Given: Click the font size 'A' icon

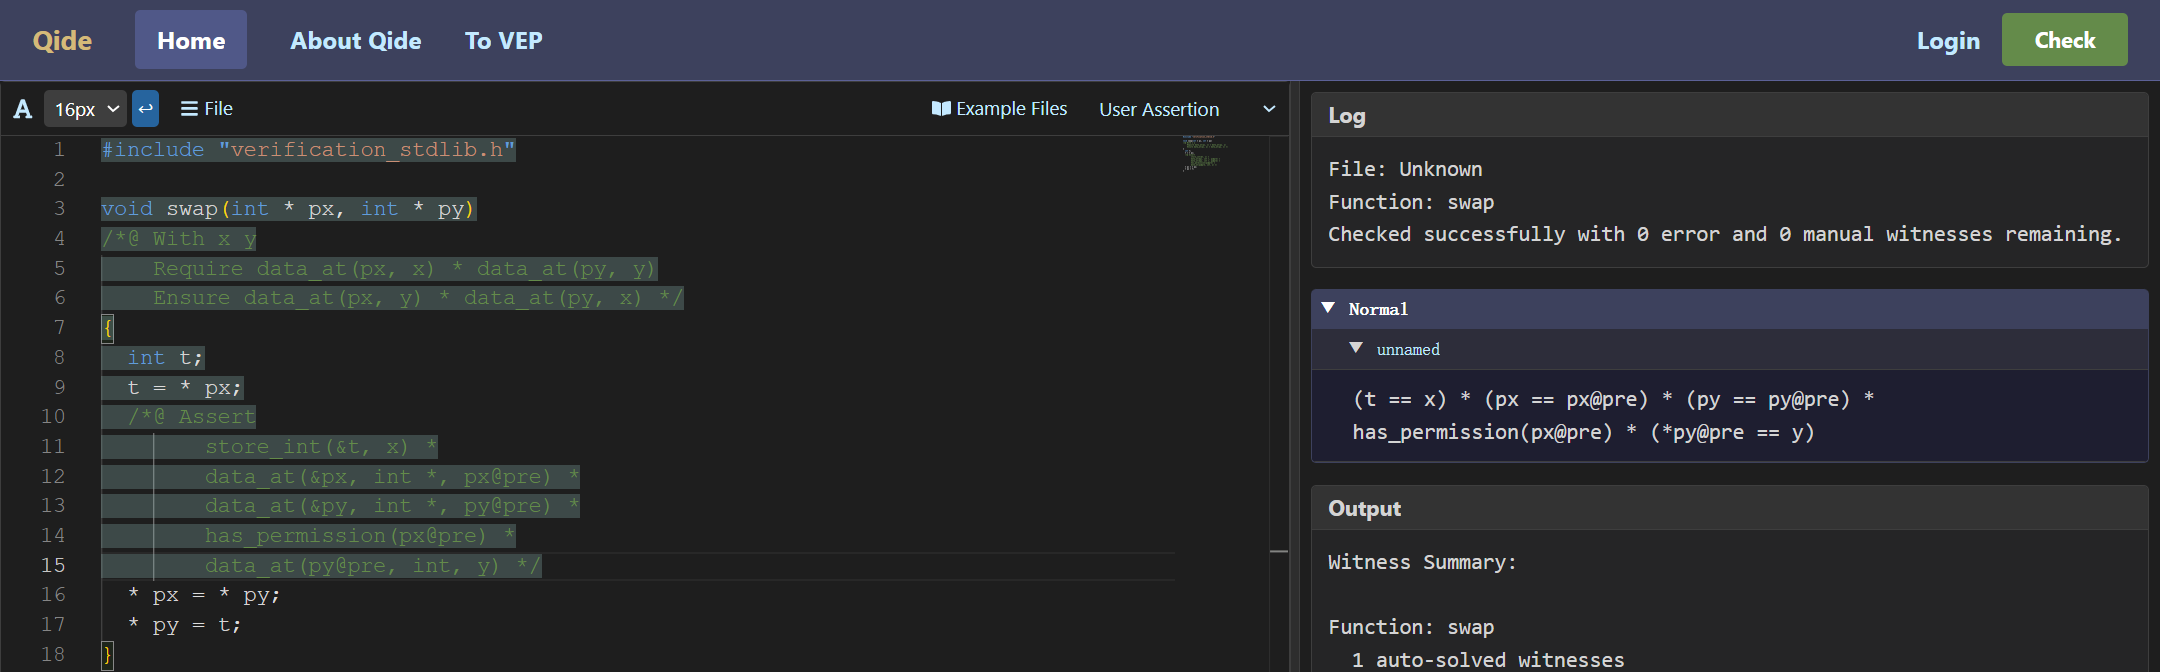Looking at the screenshot, I should coord(23,109).
